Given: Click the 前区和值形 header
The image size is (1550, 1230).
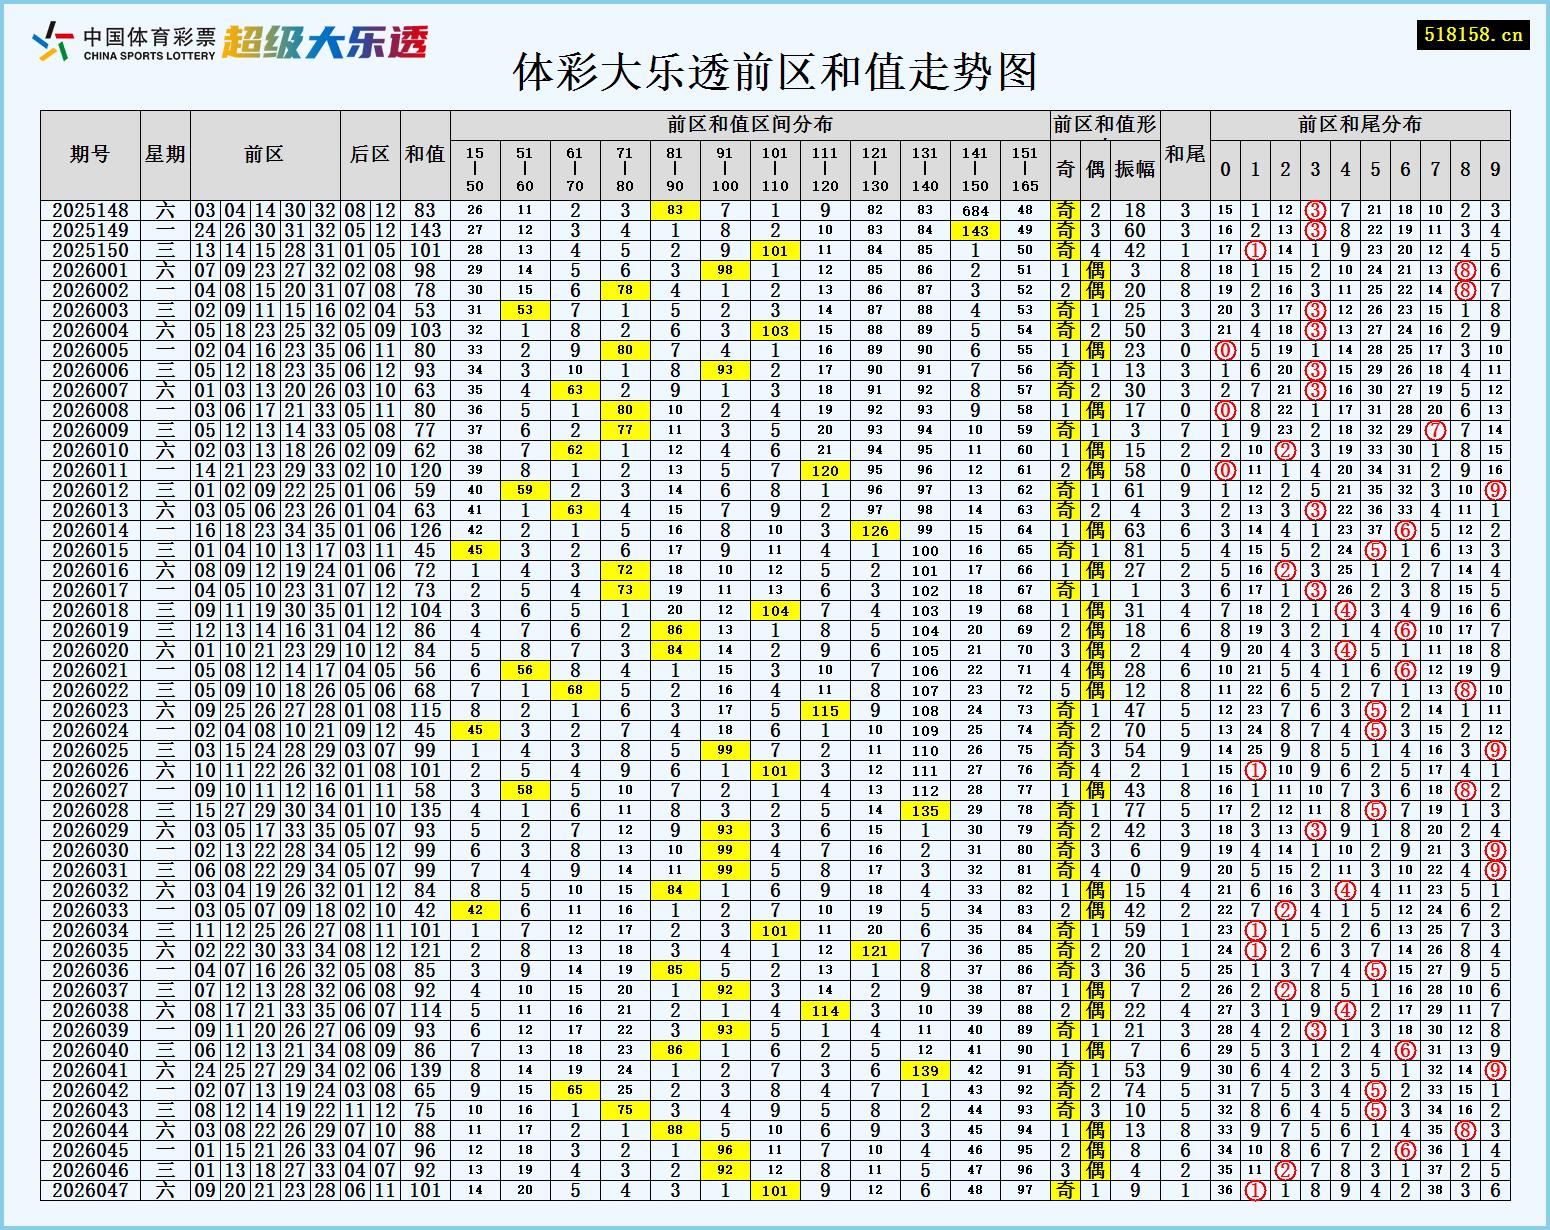Looking at the screenshot, I should pos(1105,125).
